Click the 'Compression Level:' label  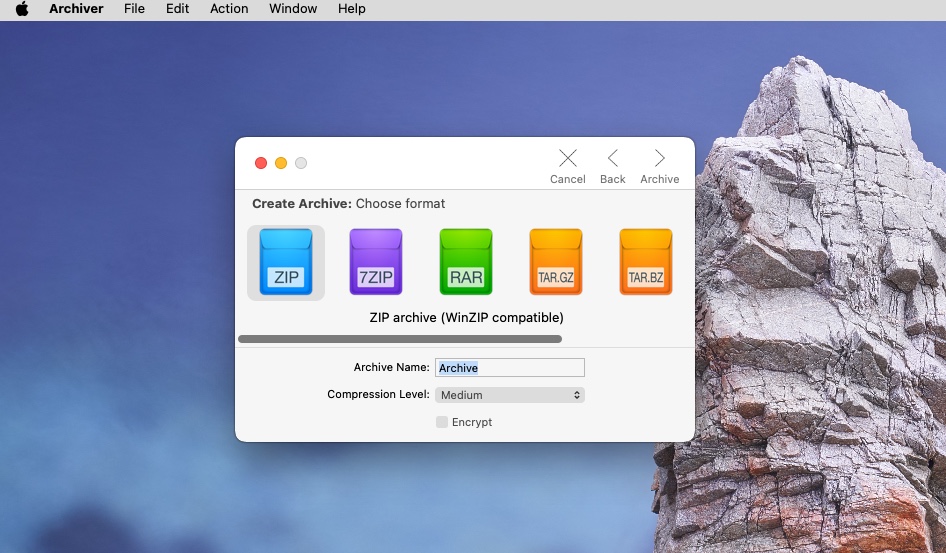coord(378,394)
